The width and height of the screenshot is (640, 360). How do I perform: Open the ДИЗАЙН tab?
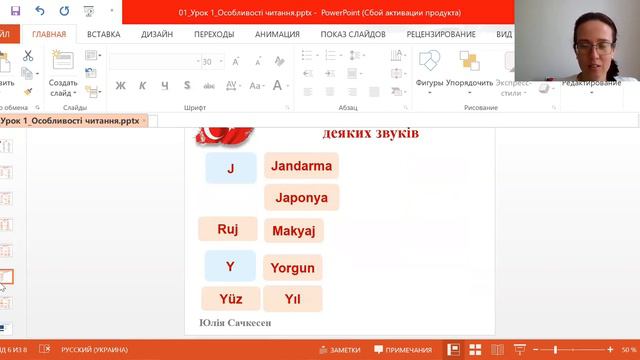point(157,34)
